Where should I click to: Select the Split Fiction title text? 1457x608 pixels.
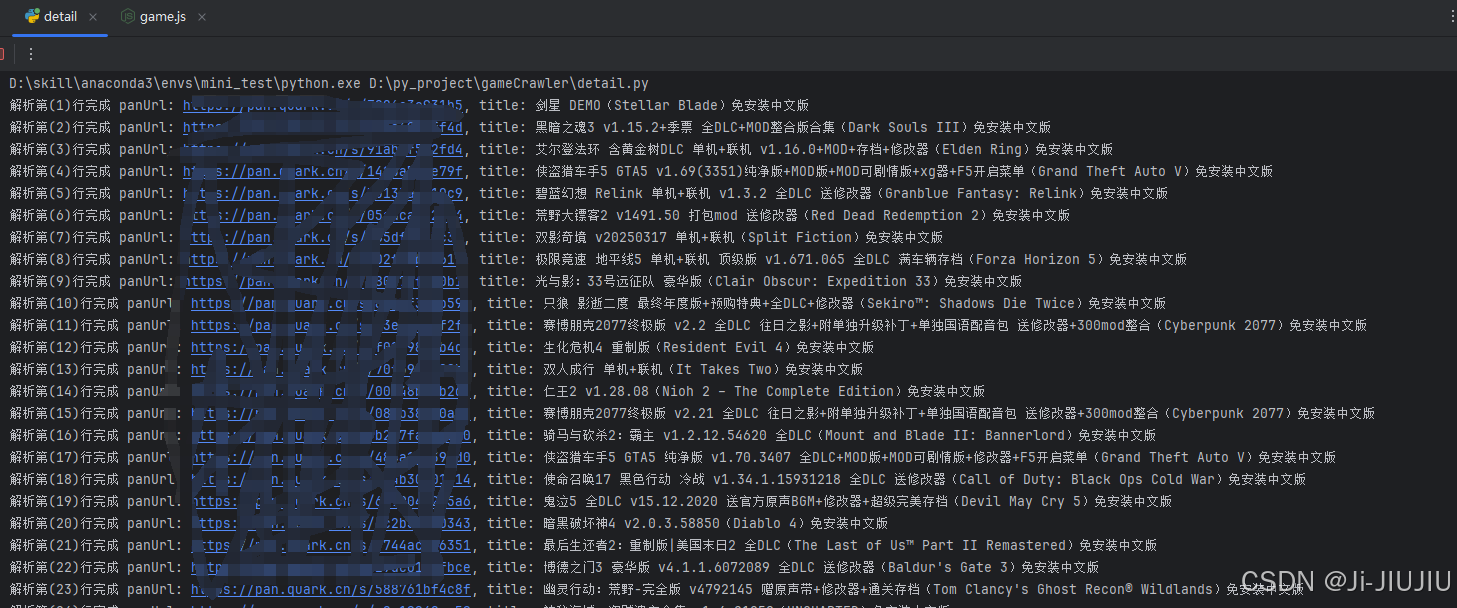739,237
